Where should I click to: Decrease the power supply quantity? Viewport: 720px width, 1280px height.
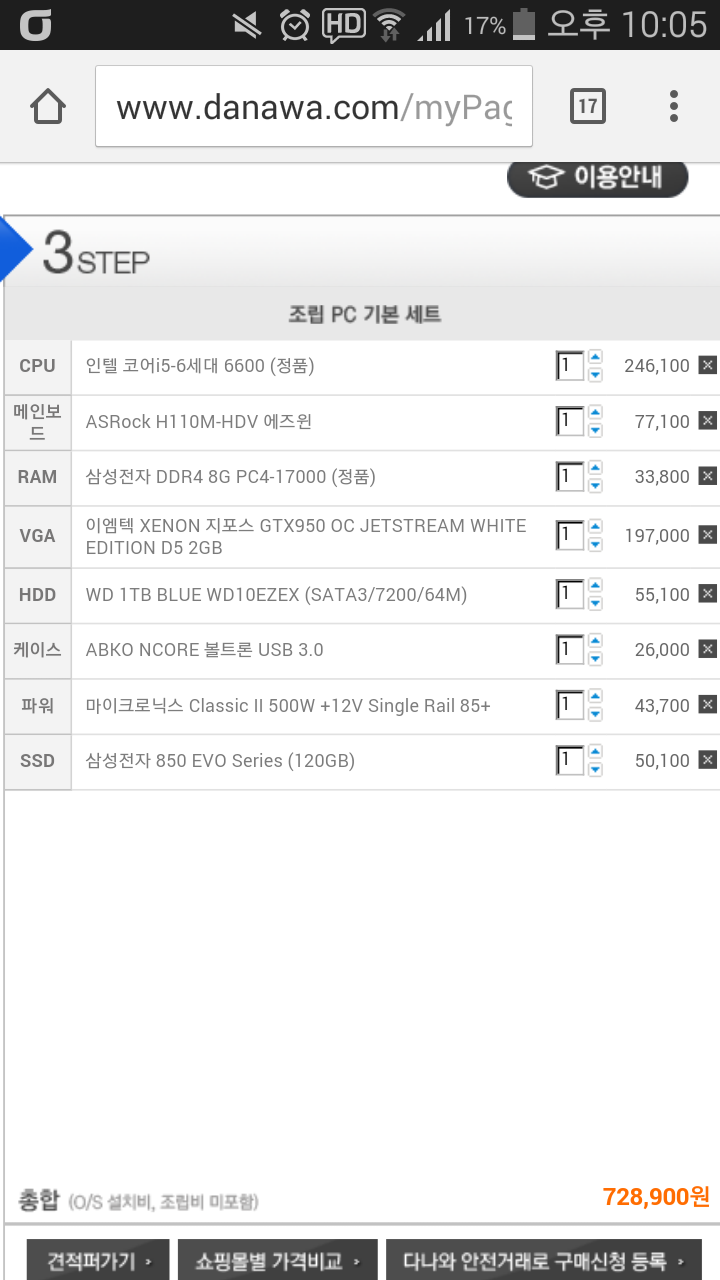595,715
